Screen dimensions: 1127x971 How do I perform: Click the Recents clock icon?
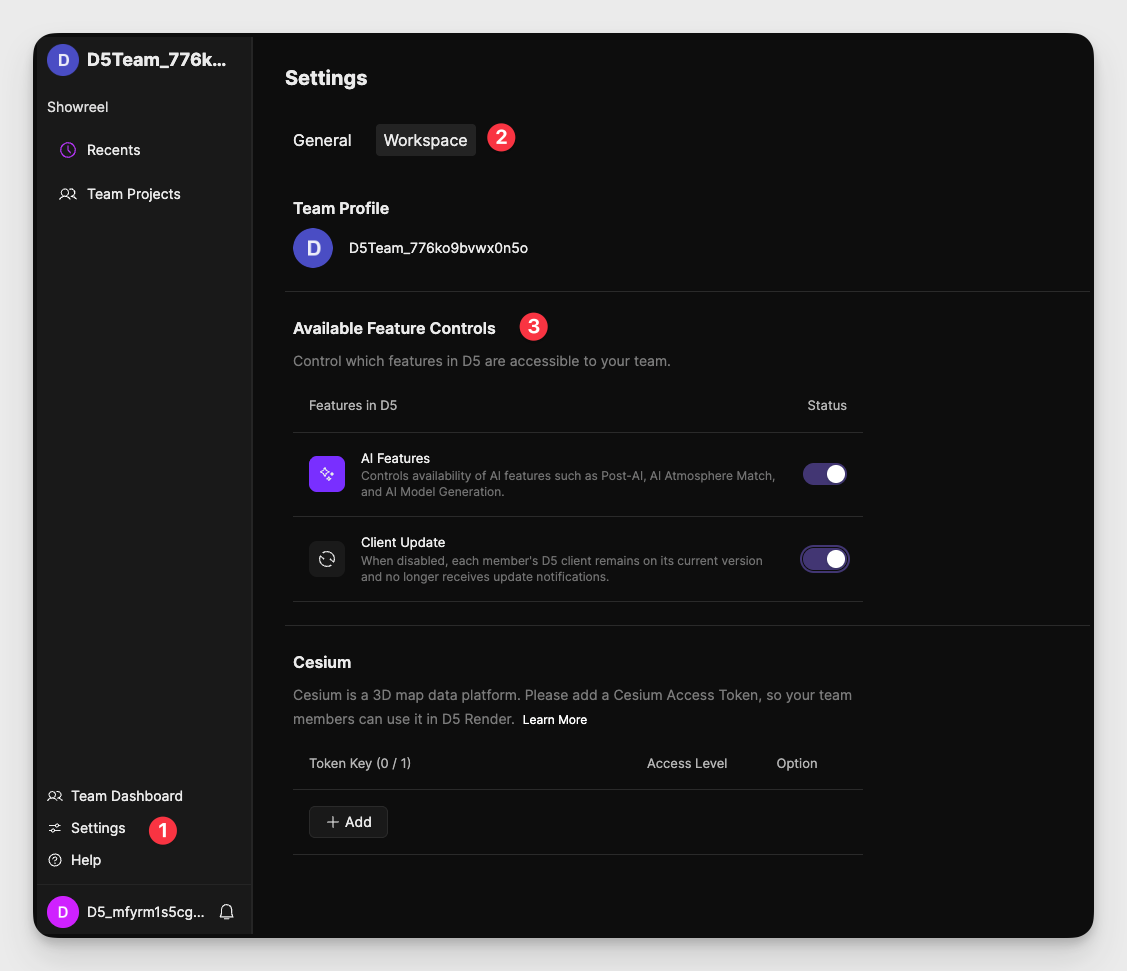(68, 150)
